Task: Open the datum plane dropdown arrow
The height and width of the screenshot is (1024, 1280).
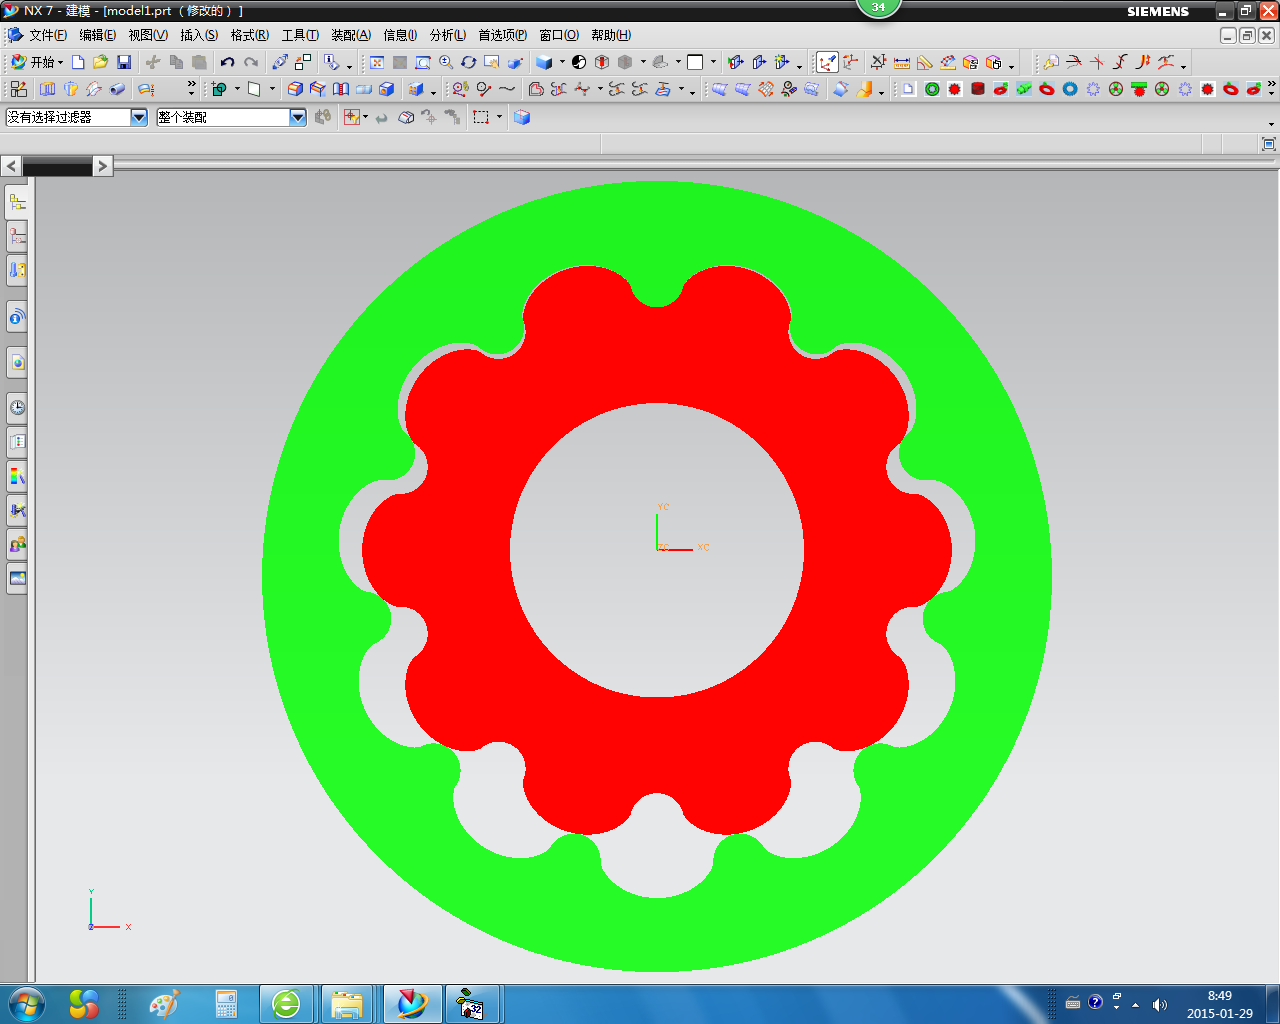Action: tap(272, 89)
